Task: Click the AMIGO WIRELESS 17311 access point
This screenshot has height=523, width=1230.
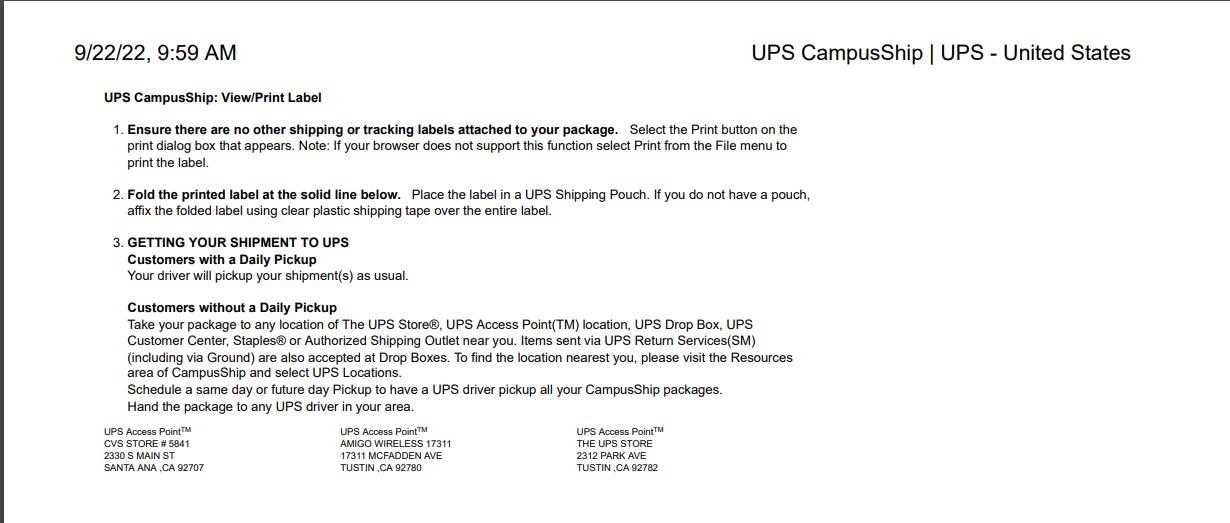Action: click(x=396, y=443)
